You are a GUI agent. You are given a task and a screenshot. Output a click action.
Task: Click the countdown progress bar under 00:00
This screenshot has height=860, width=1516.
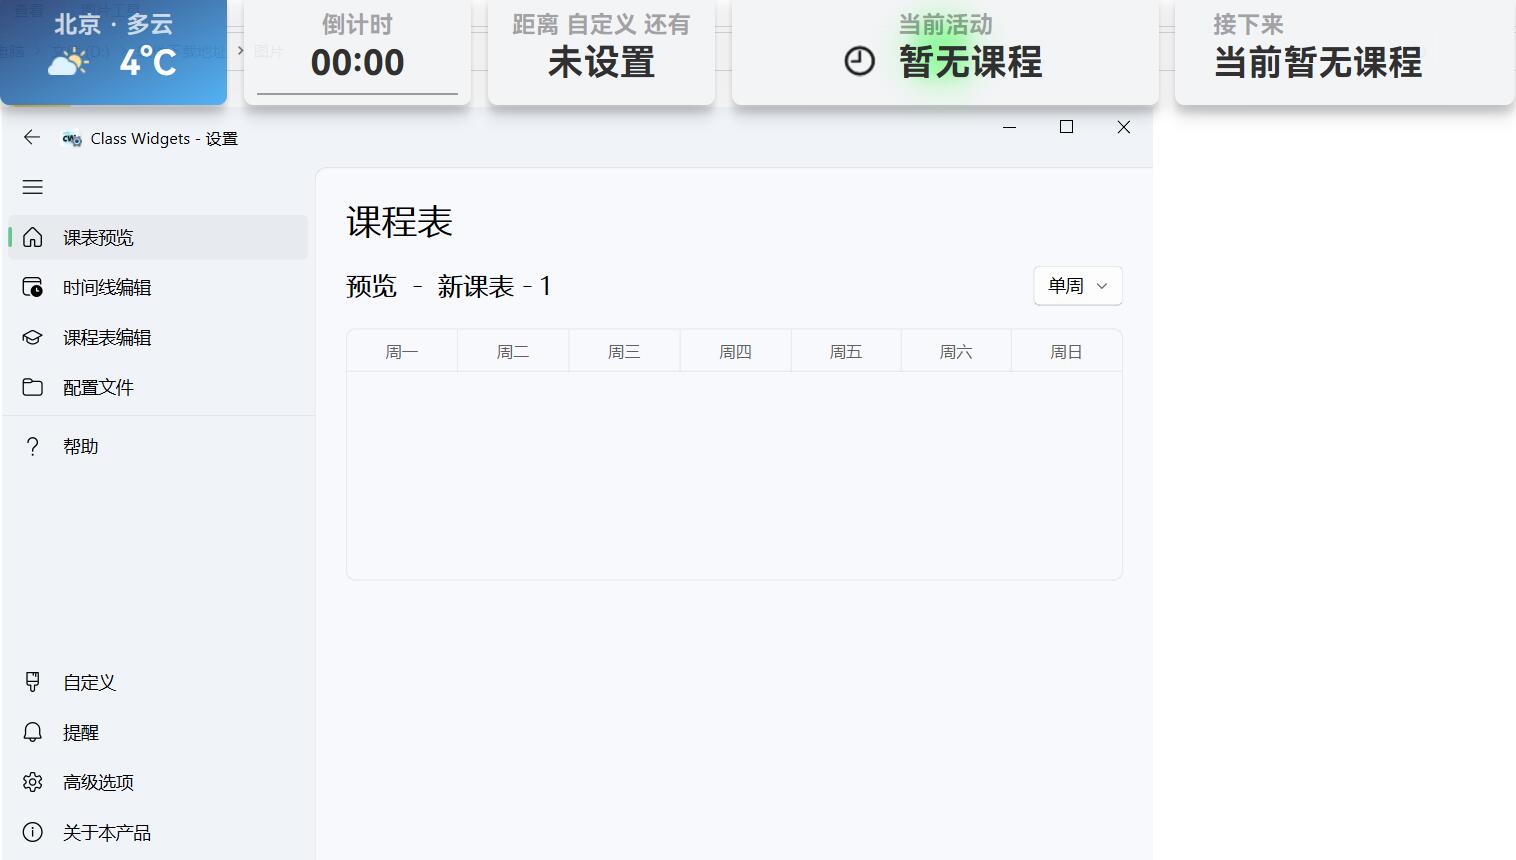click(x=357, y=94)
